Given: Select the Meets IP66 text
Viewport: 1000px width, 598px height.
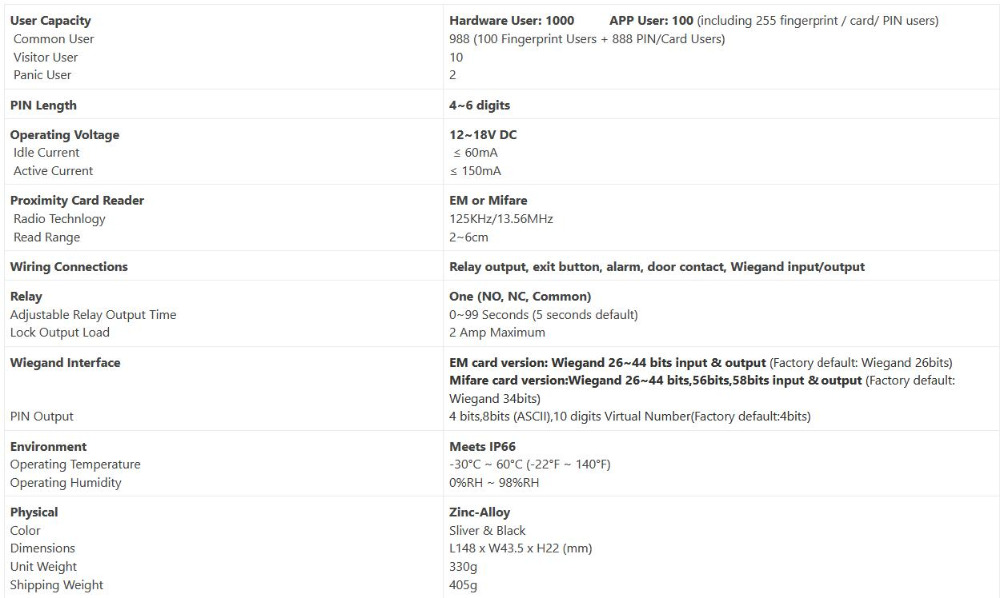Looking at the screenshot, I should click(x=482, y=446).
